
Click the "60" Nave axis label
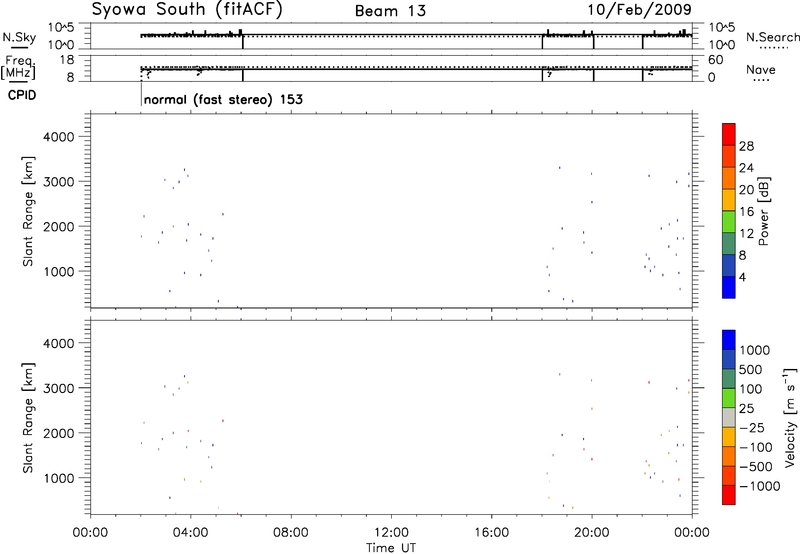click(x=715, y=60)
